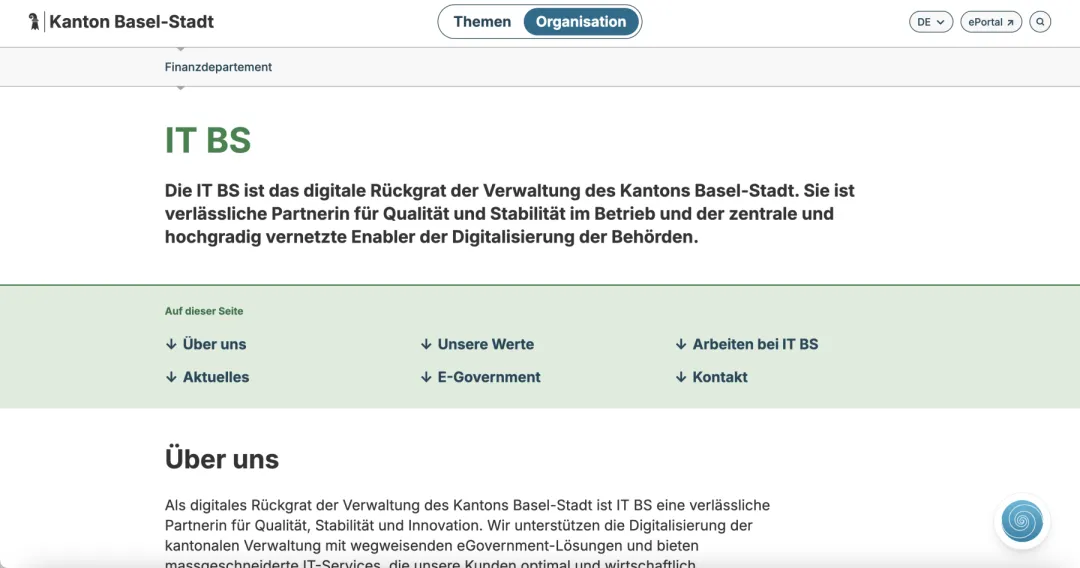
Task: Jump to the Unsere Werte section
Action: click(485, 344)
